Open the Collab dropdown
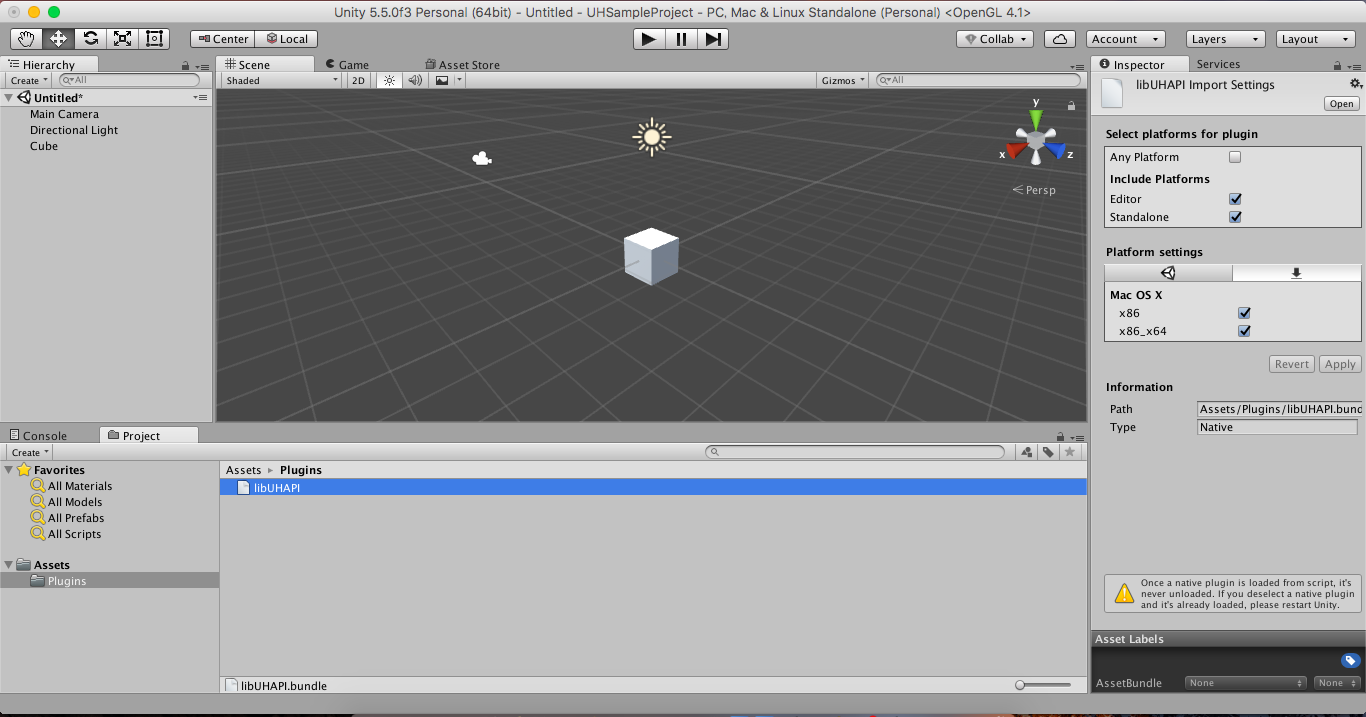Screen dimensions: 1366x717 (995, 39)
